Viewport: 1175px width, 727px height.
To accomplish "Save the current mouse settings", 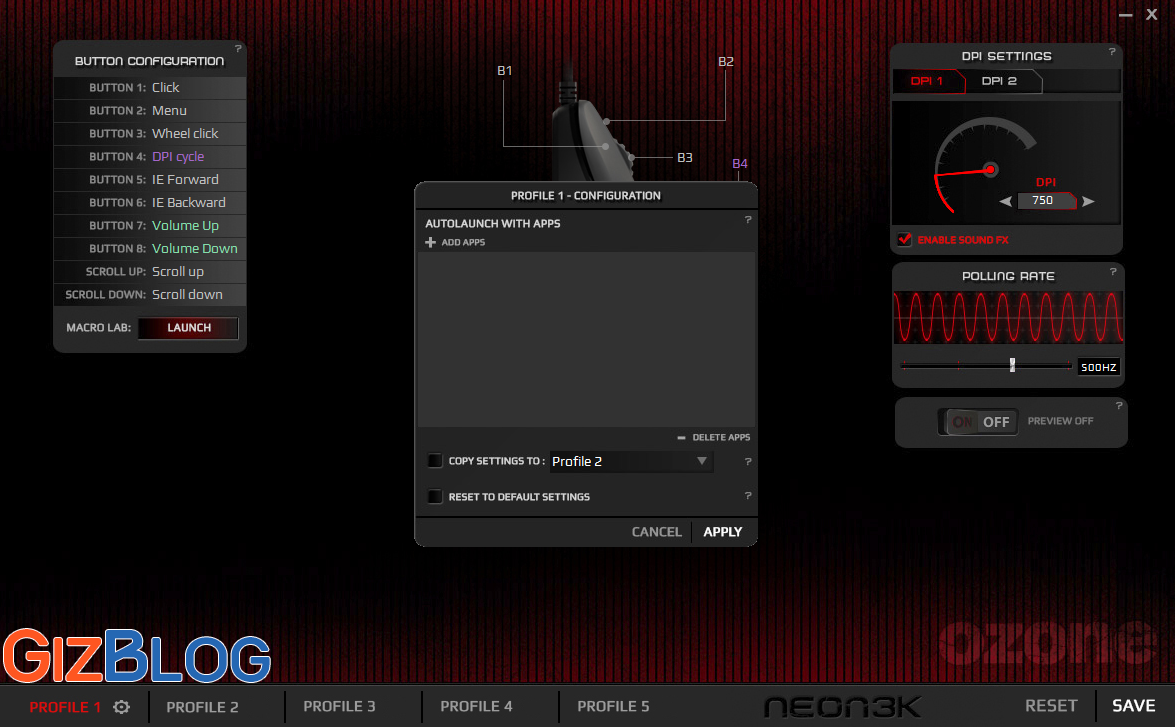I will tap(1134, 706).
